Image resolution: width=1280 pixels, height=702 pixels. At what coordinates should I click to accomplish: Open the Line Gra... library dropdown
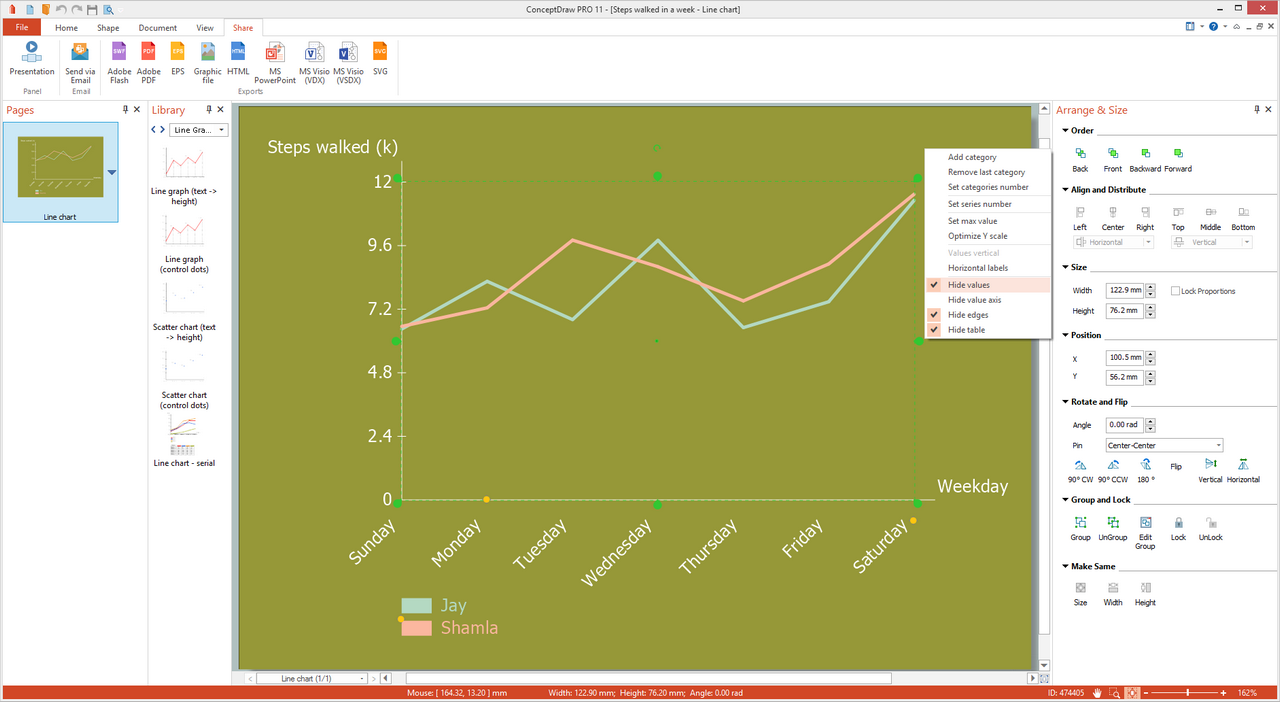(199, 130)
